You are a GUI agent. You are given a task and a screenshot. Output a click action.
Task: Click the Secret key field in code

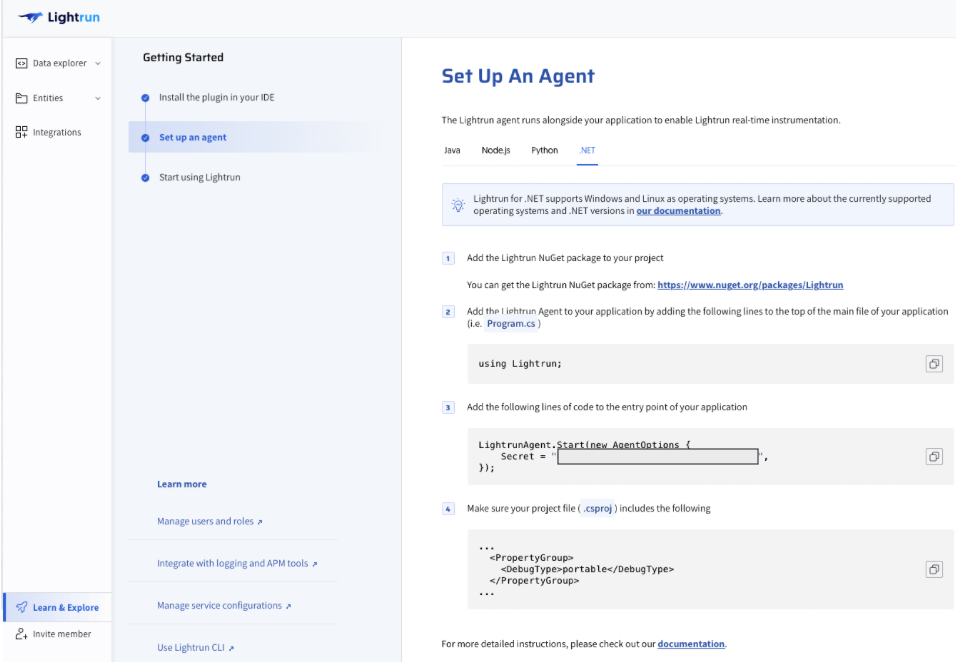pos(658,457)
